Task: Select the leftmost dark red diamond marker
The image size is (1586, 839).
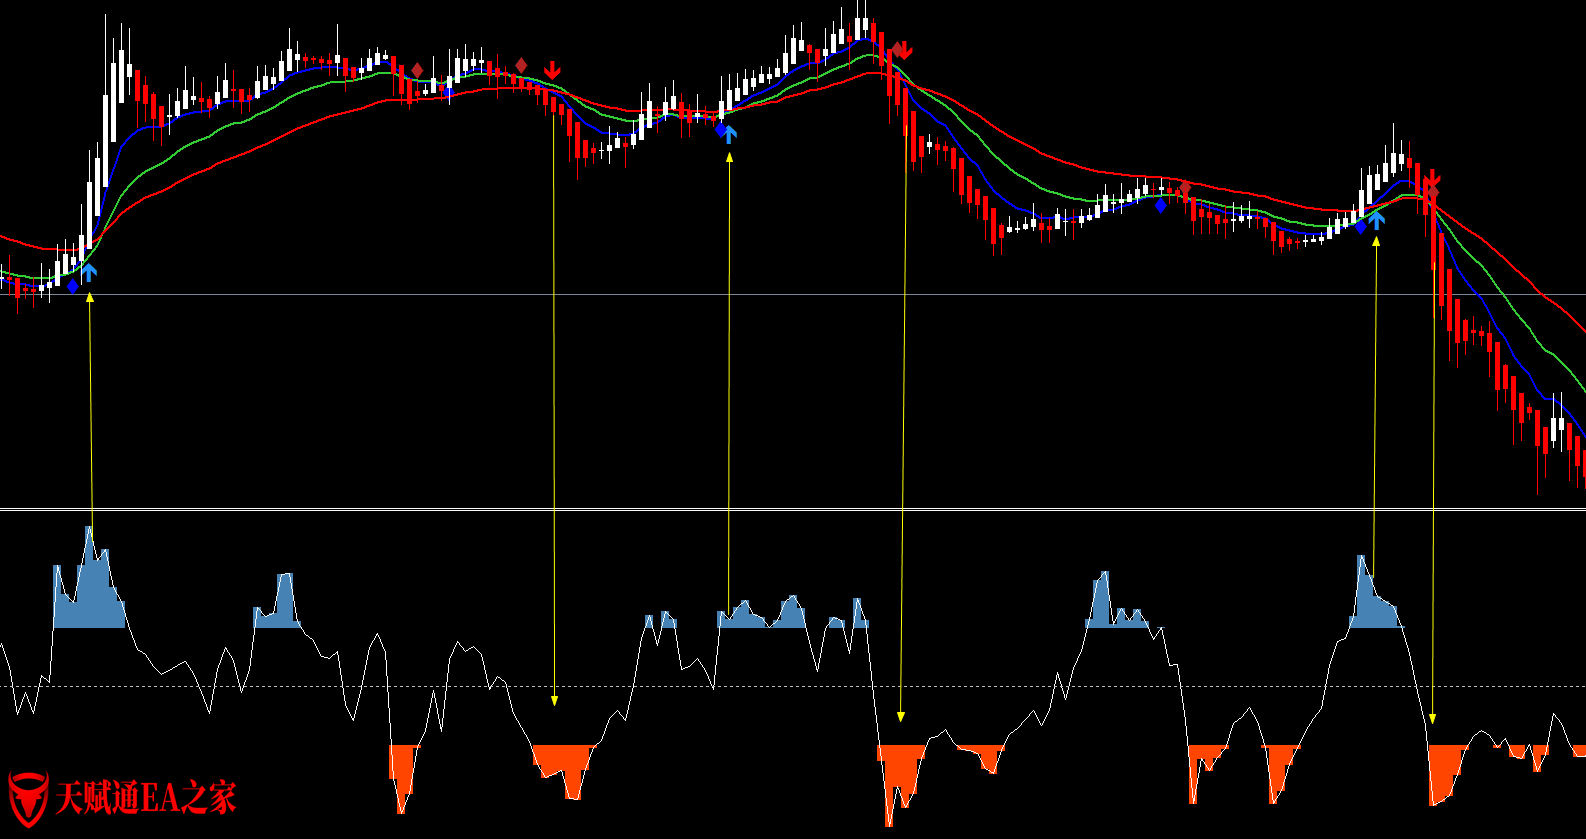Action: (417, 70)
